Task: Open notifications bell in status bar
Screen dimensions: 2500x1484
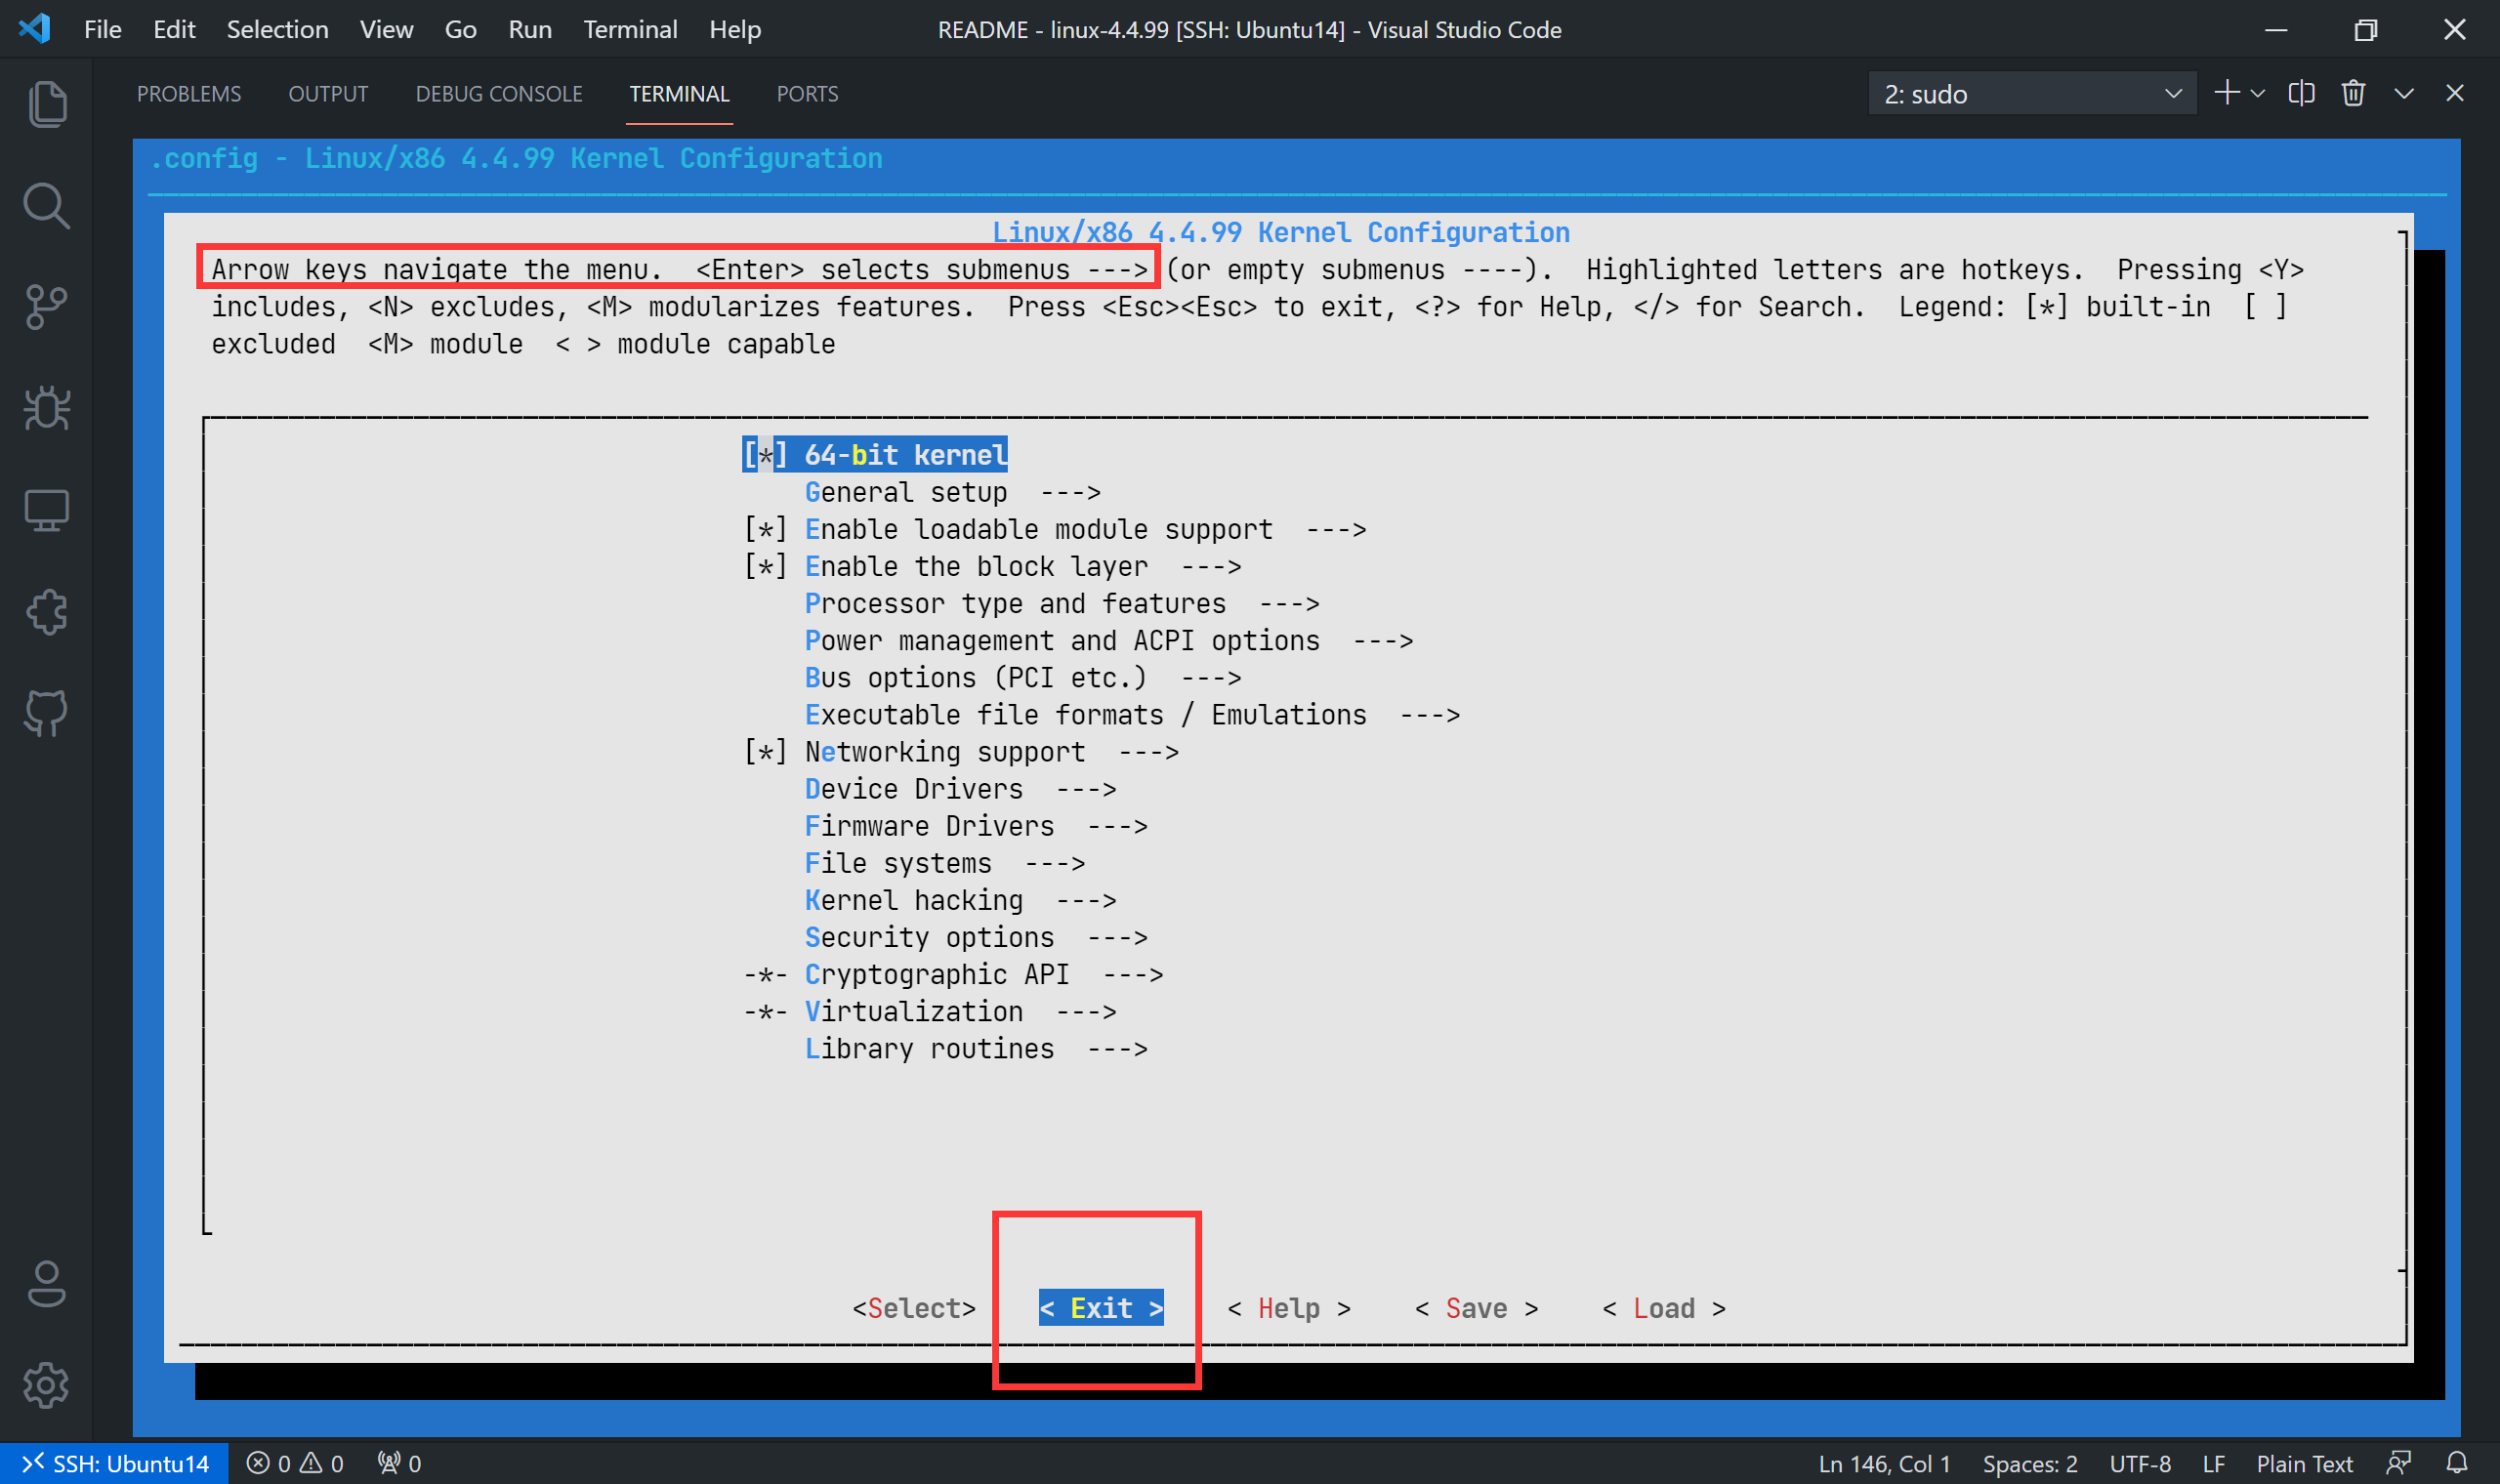Action: pyautogui.click(x=2457, y=1463)
